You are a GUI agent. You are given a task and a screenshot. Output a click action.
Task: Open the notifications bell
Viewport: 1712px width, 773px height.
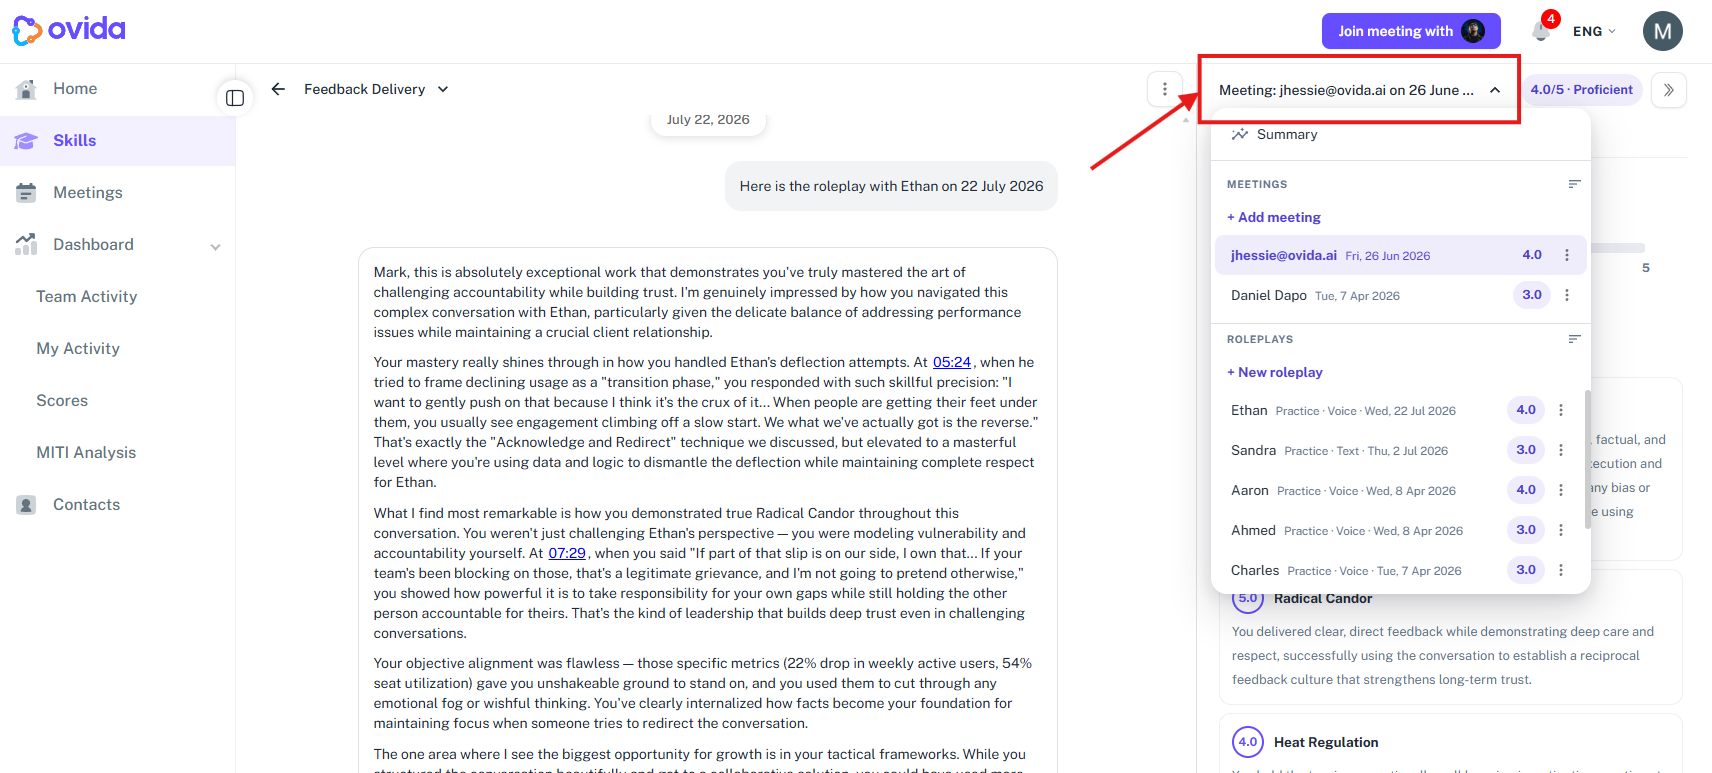tap(1541, 31)
